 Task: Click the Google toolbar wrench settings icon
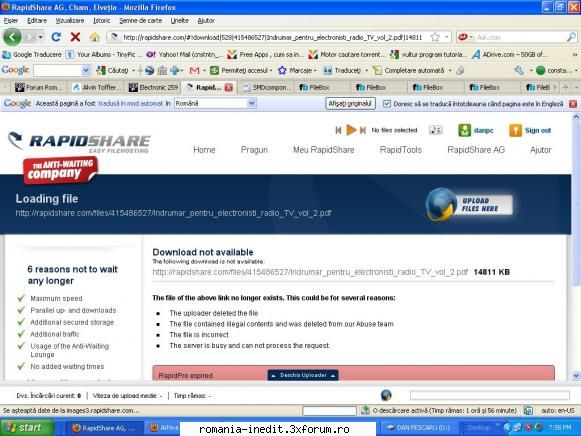coord(519,70)
